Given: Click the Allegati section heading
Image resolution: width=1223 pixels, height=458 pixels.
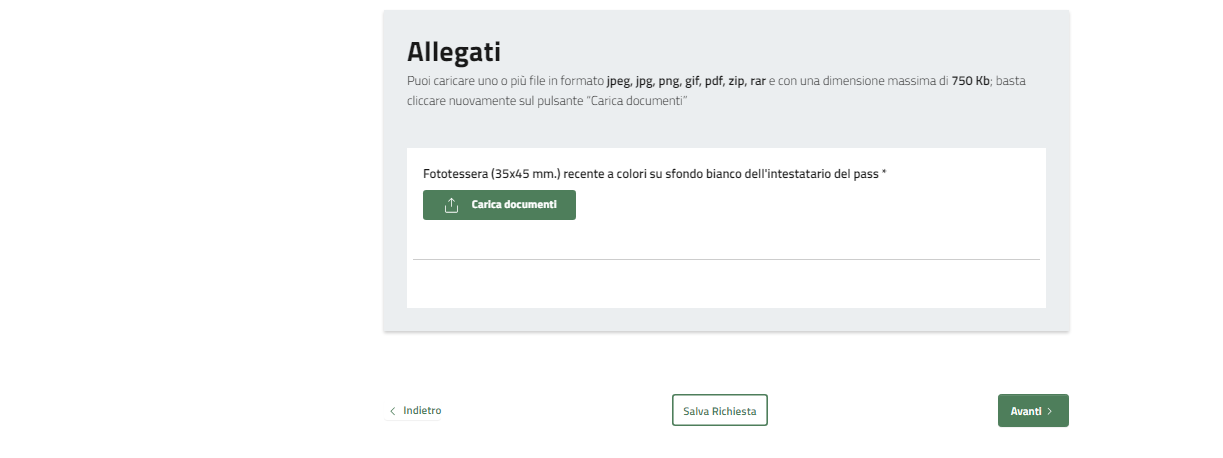Looking at the screenshot, I should pyautogui.click(x=453, y=52).
